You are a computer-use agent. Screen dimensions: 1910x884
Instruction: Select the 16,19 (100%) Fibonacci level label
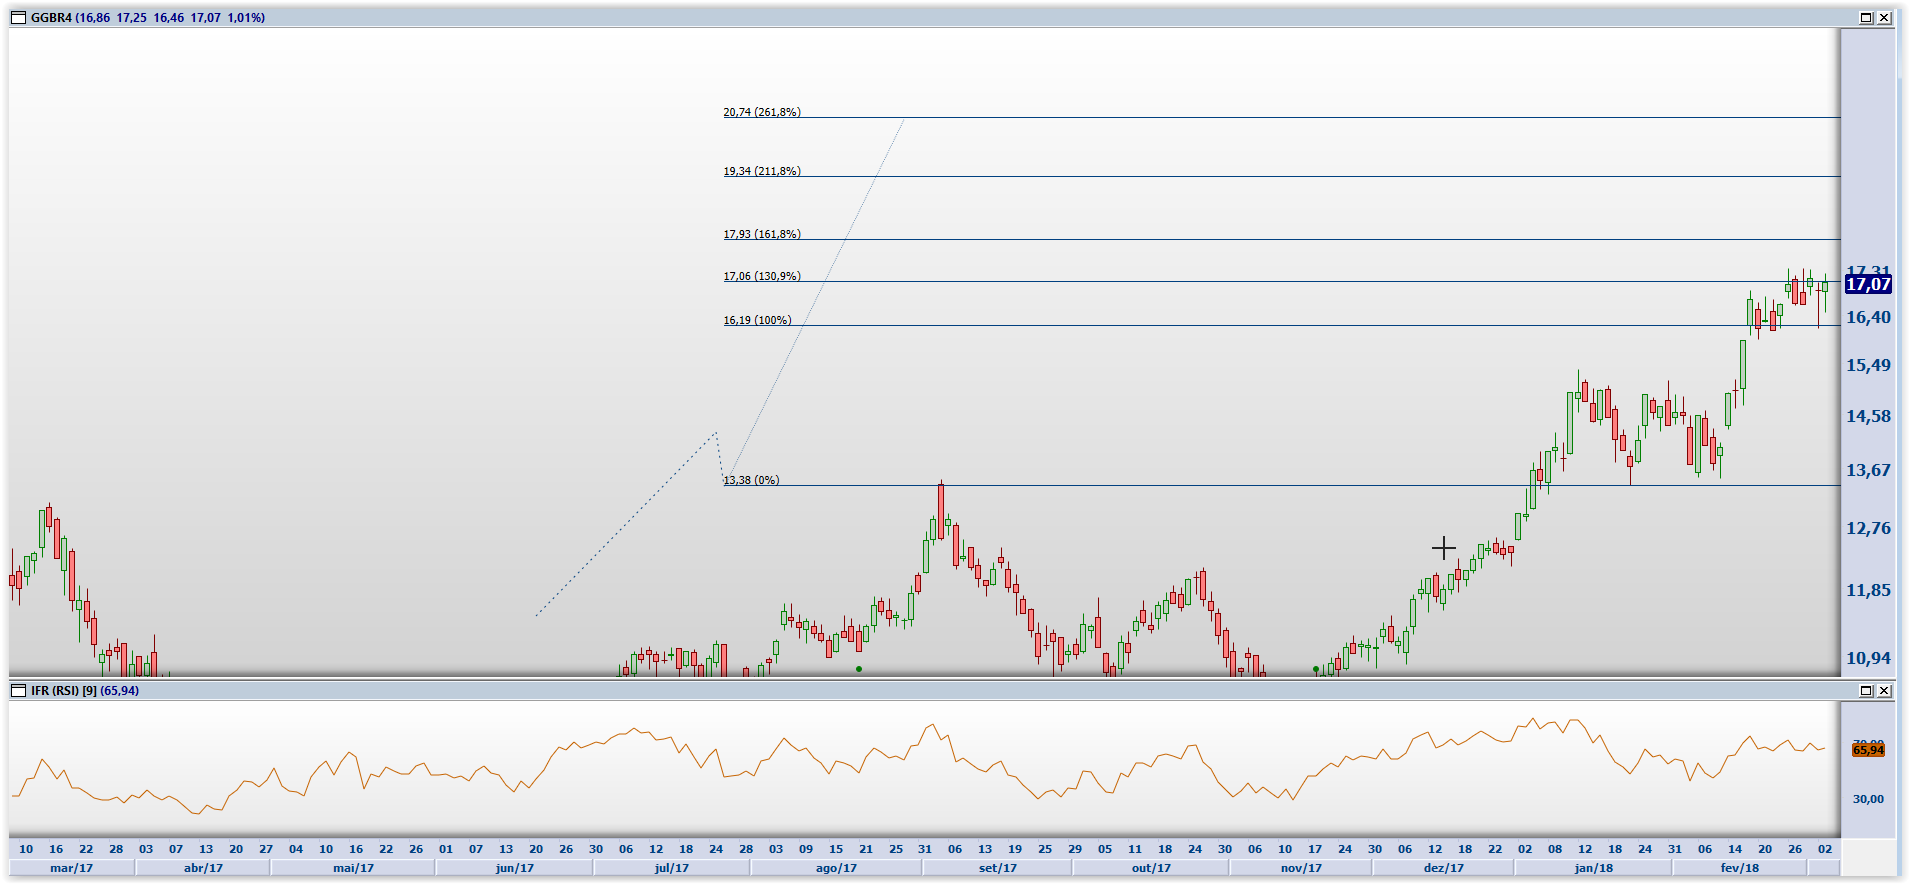coord(757,320)
